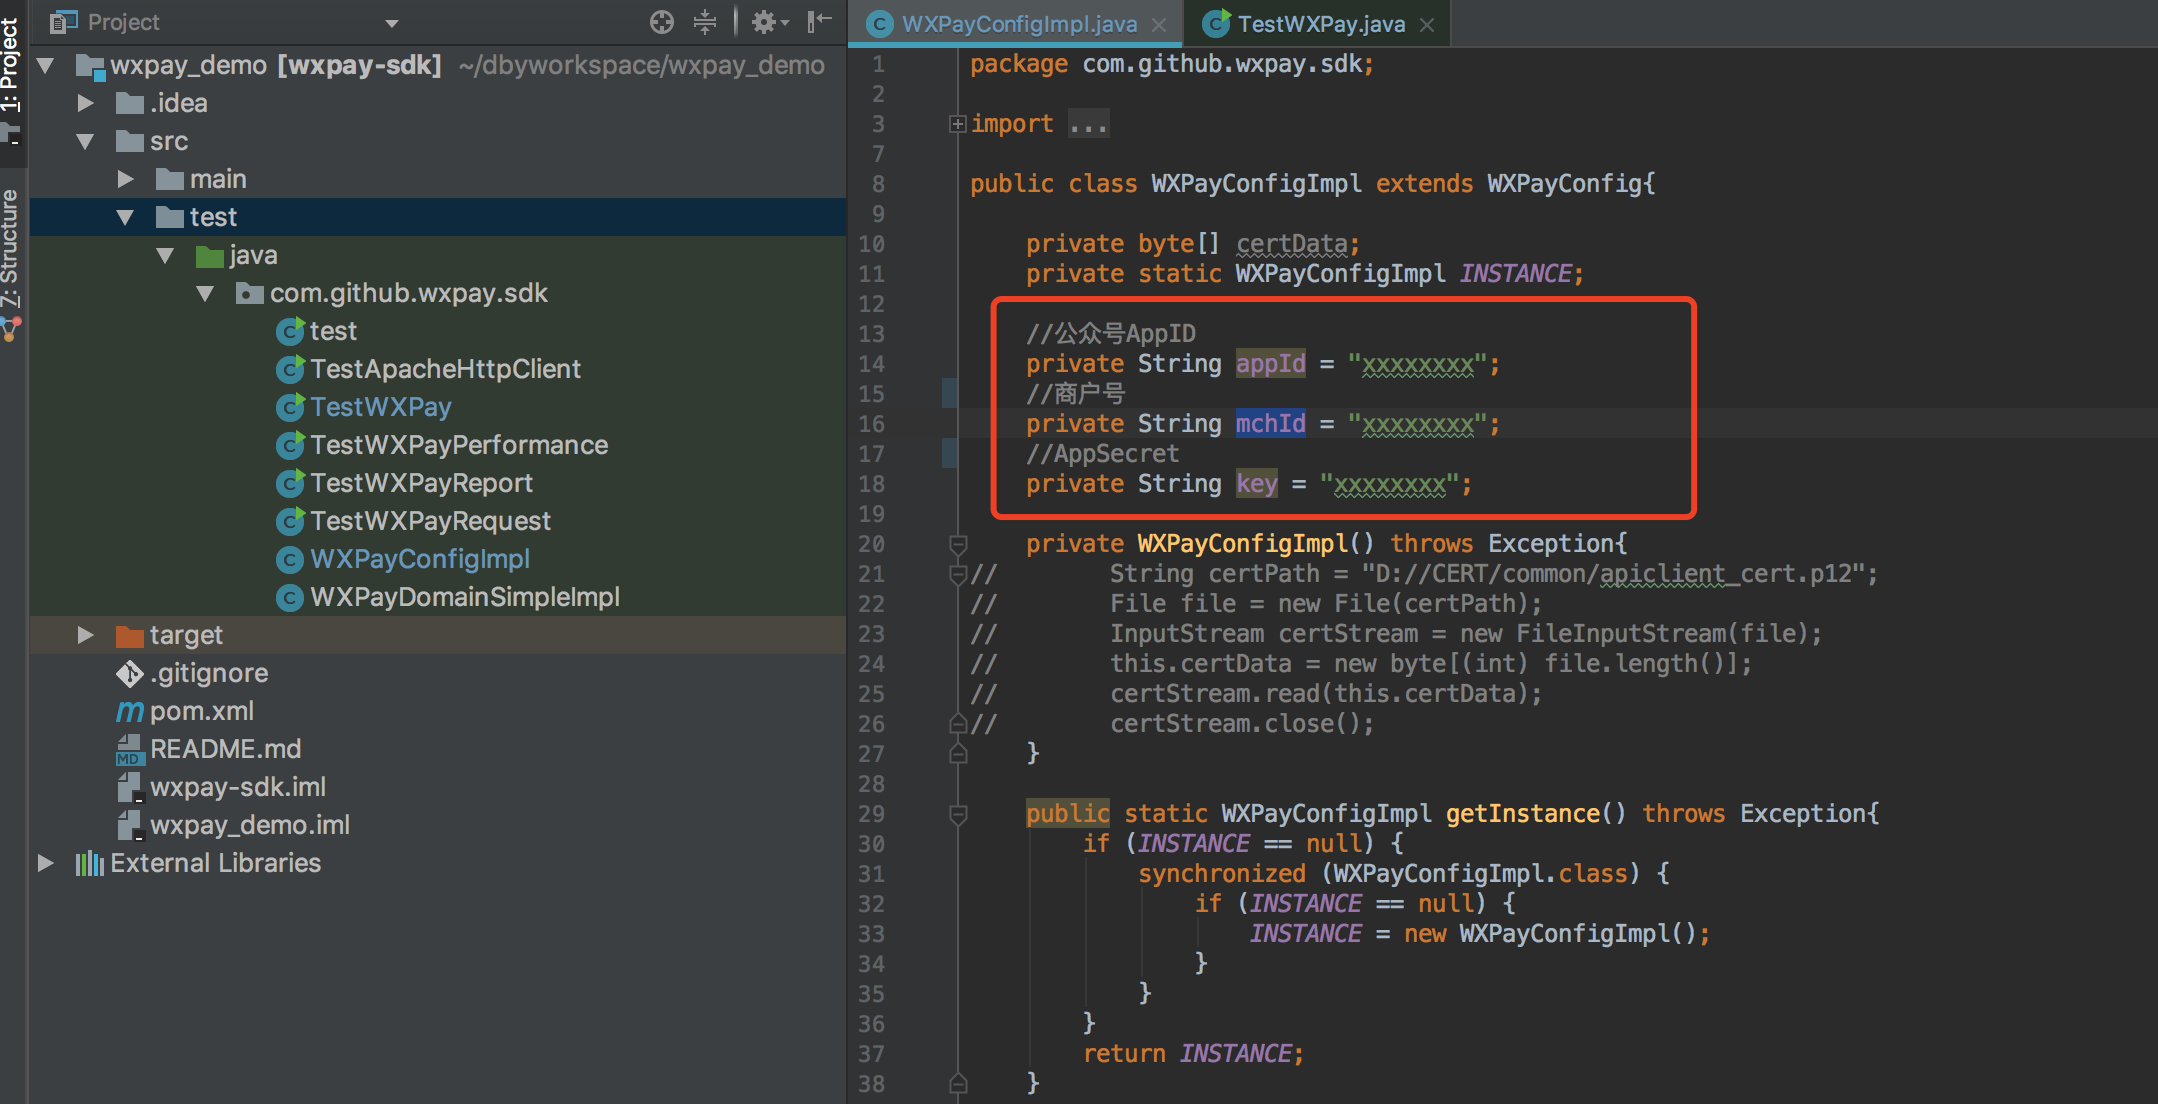Collapse the test folder arrow
The width and height of the screenshot is (2158, 1104).
pyautogui.click(x=126, y=218)
